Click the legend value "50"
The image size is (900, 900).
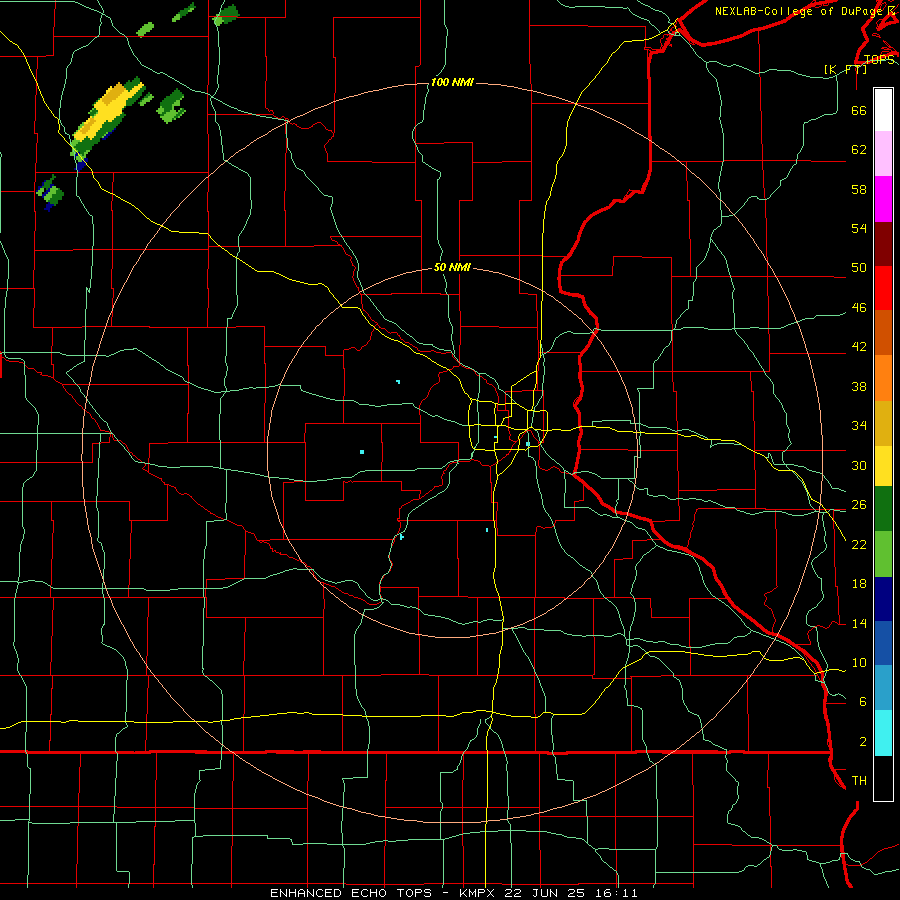[859, 268]
